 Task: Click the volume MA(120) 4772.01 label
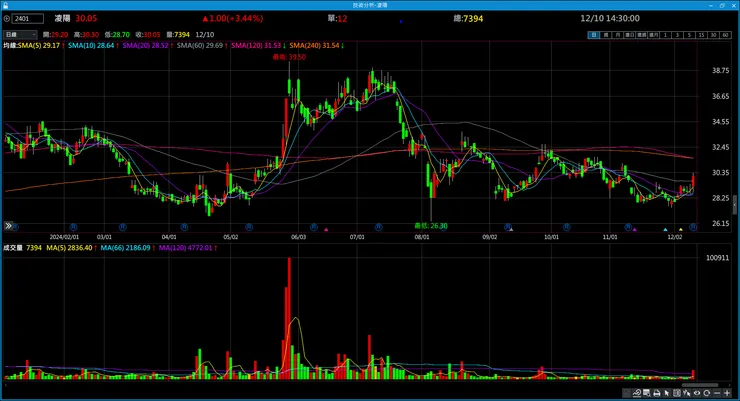pos(185,248)
